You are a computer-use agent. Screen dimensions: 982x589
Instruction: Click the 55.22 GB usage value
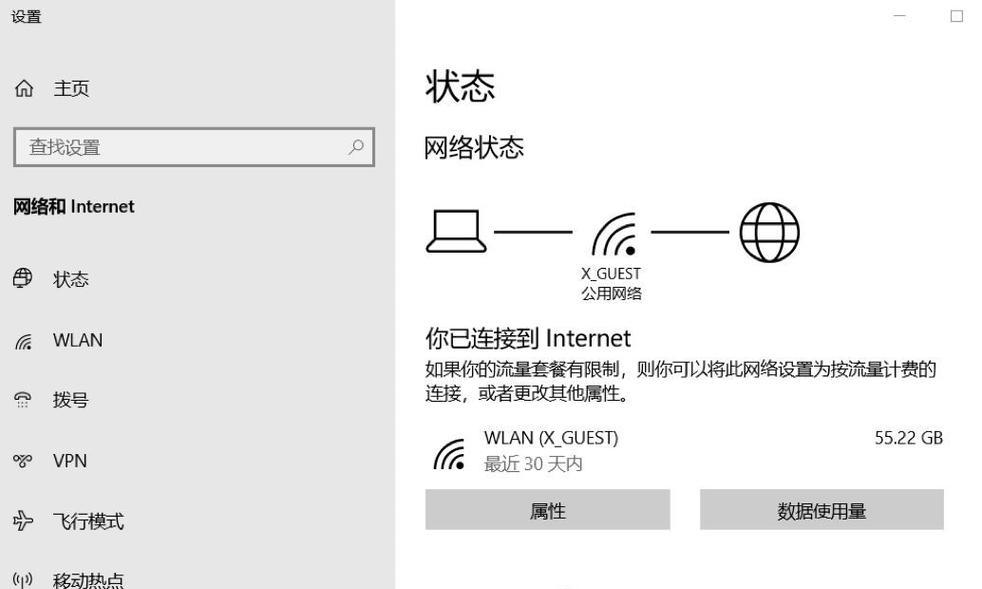pyautogui.click(x=909, y=437)
